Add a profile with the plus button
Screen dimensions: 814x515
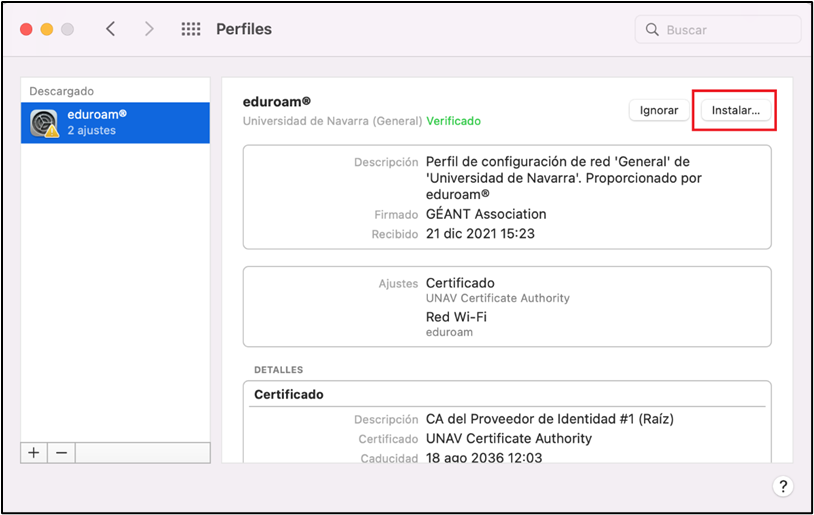click(34, 452)
